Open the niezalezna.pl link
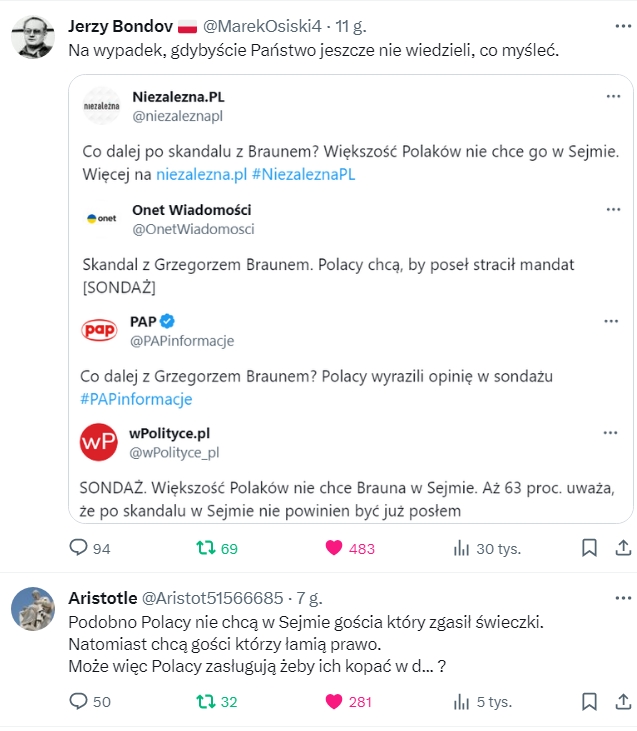 201,174
